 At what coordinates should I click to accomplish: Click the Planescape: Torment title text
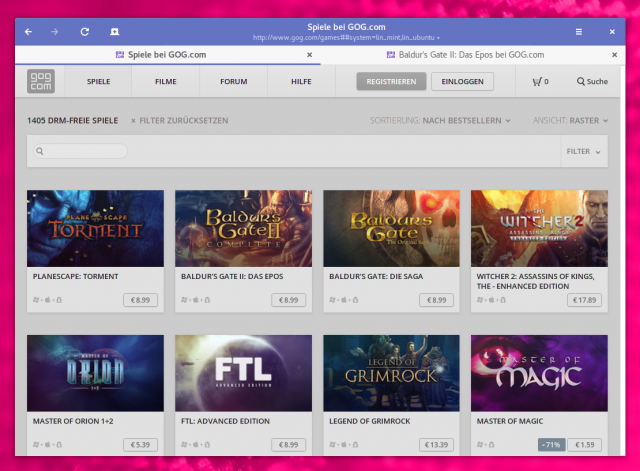tap(76, 276)
